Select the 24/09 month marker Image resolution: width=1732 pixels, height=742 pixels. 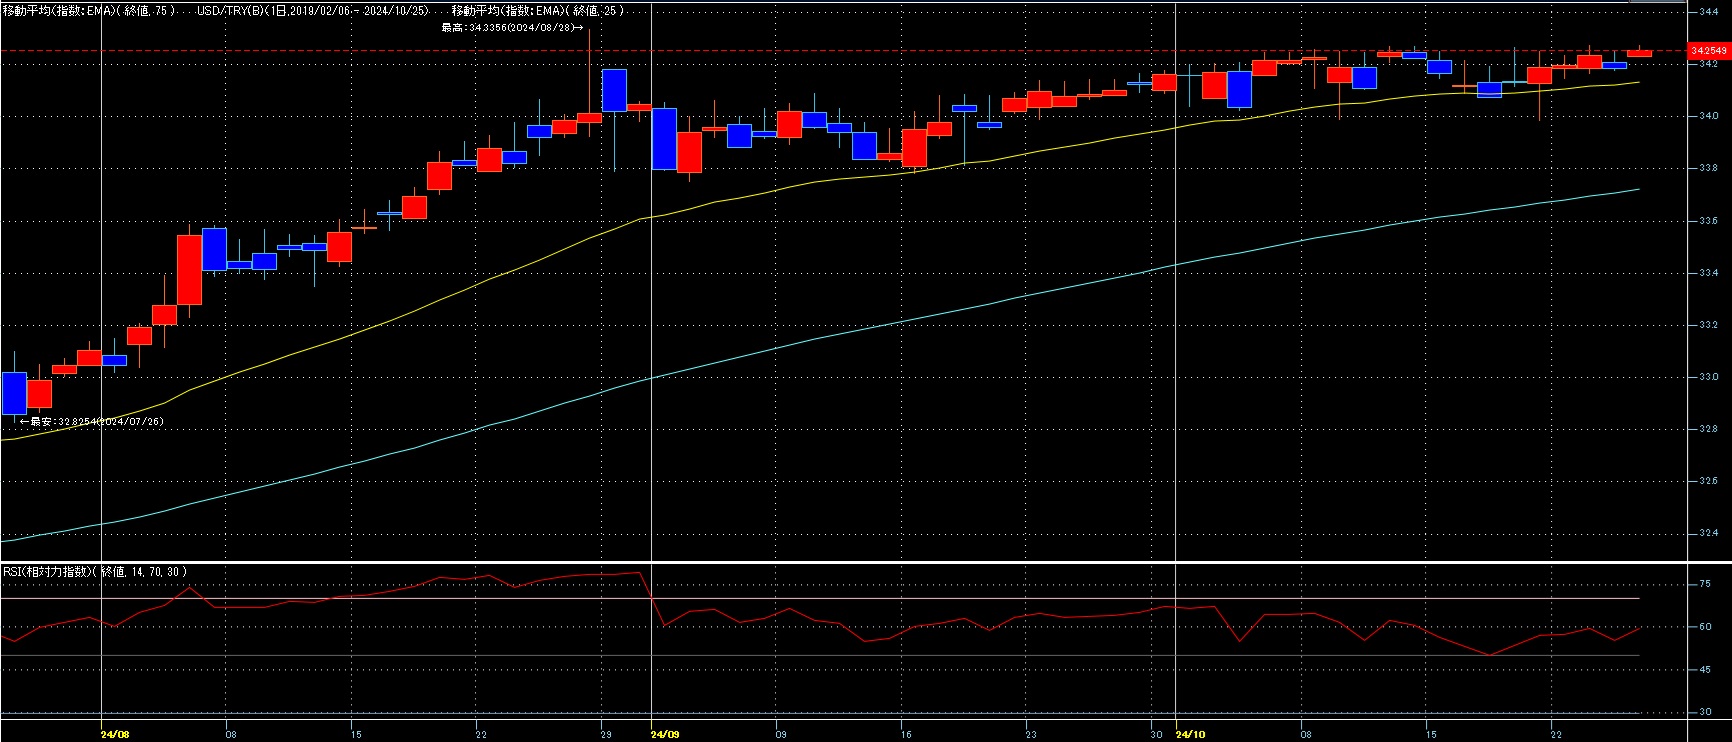(x=665, y=734)
